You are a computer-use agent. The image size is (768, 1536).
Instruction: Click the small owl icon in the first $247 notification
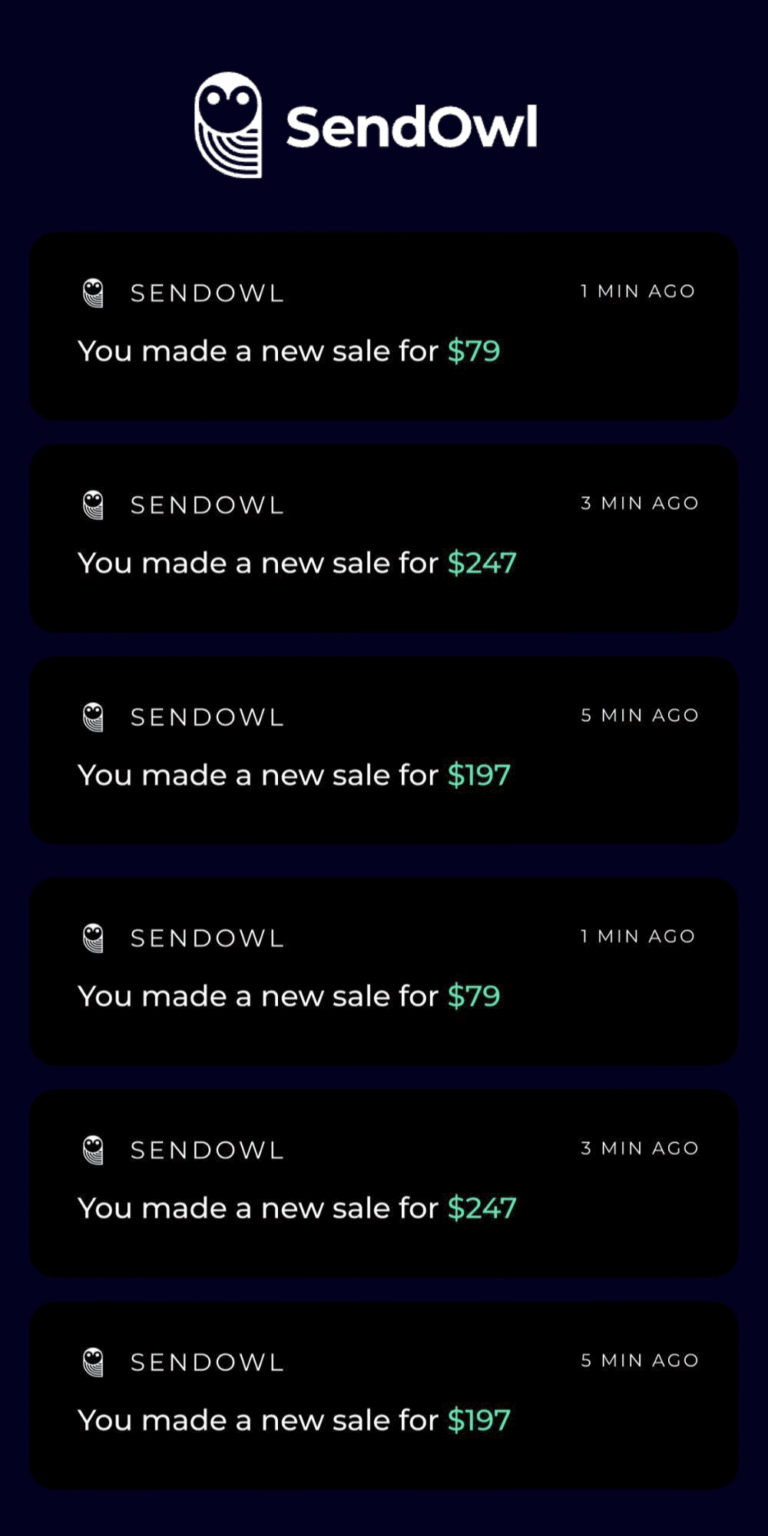click(x=93, y=505)
